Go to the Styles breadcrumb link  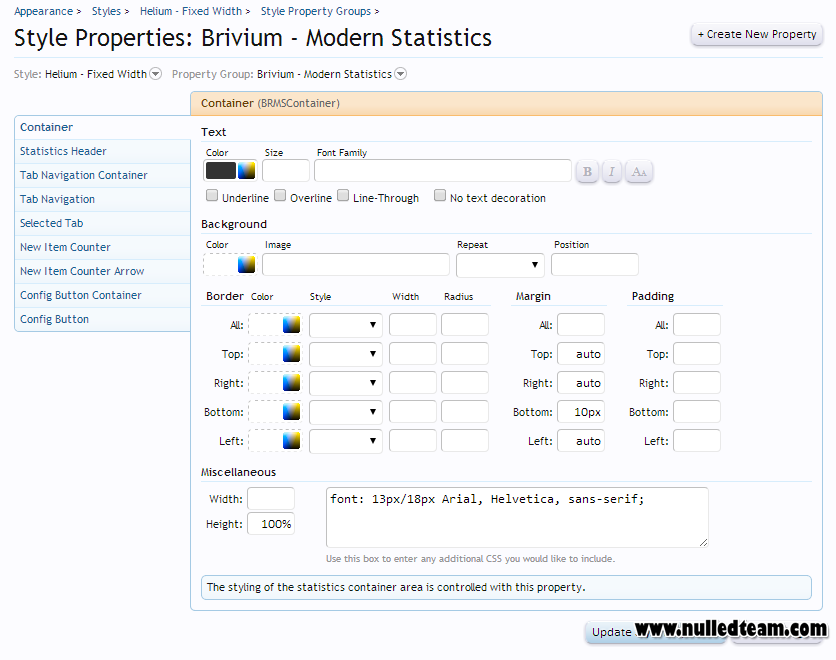coord(106,11)
